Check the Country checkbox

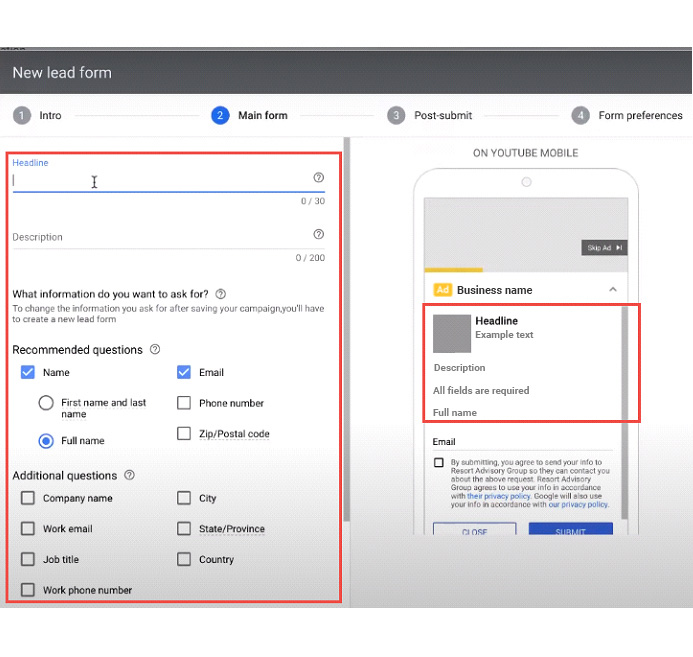tap(183, 559)
